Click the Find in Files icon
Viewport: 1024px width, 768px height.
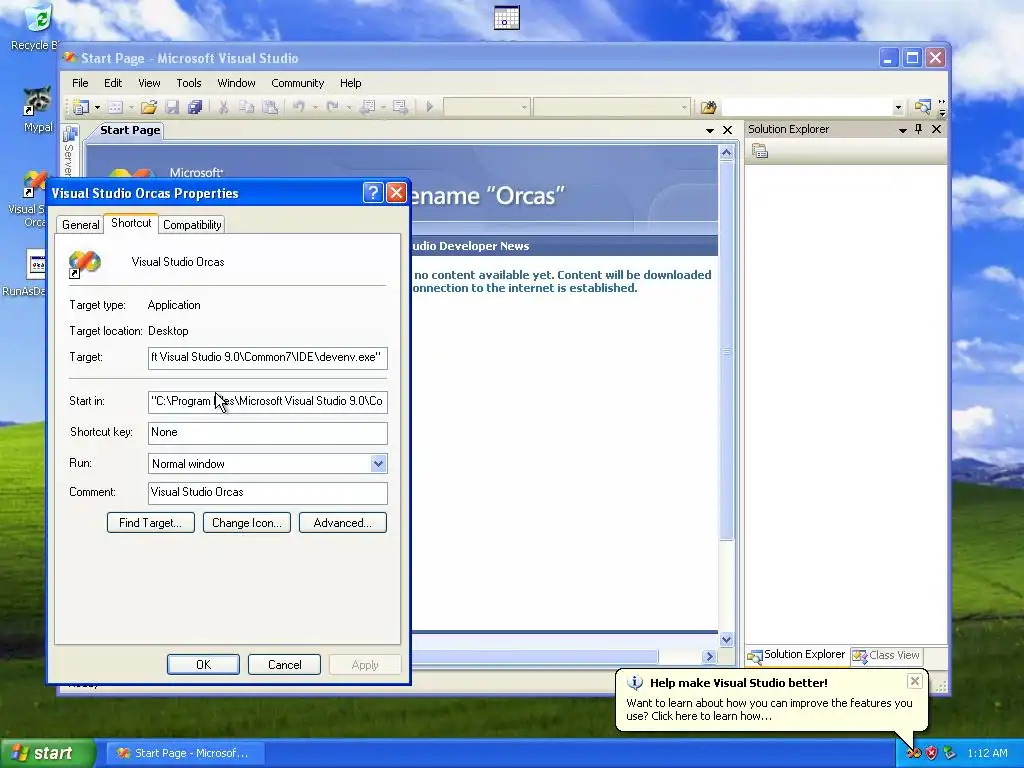[709, 107]
